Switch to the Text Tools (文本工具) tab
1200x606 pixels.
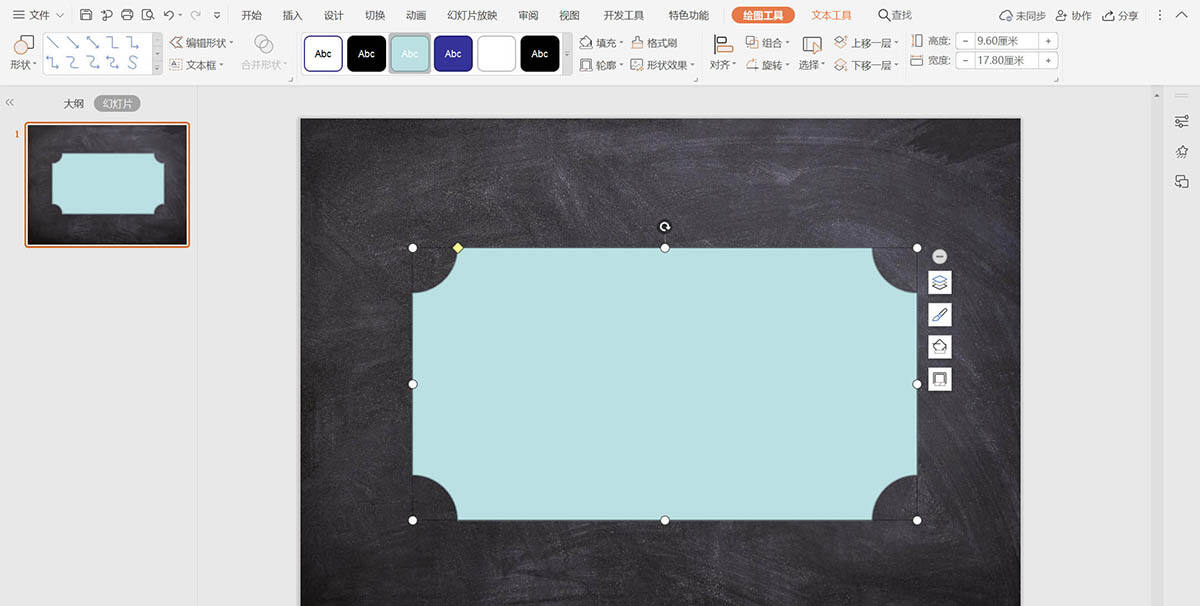(x=831, y=16)
